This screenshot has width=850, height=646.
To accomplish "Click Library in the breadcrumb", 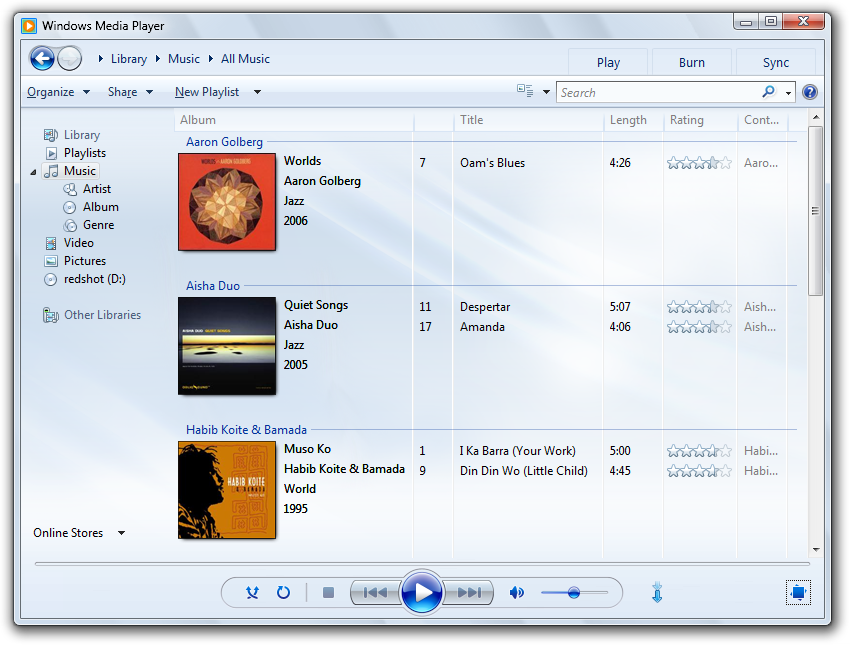I will (x=129, y=59).
